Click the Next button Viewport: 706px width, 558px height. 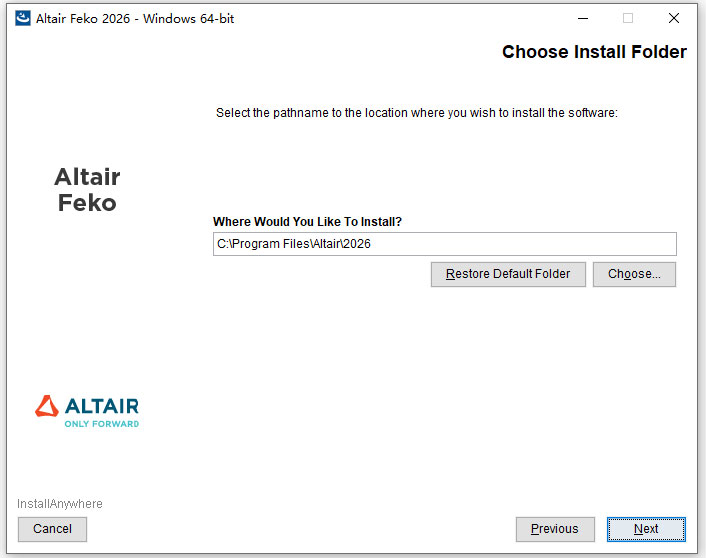click(646, 529)
